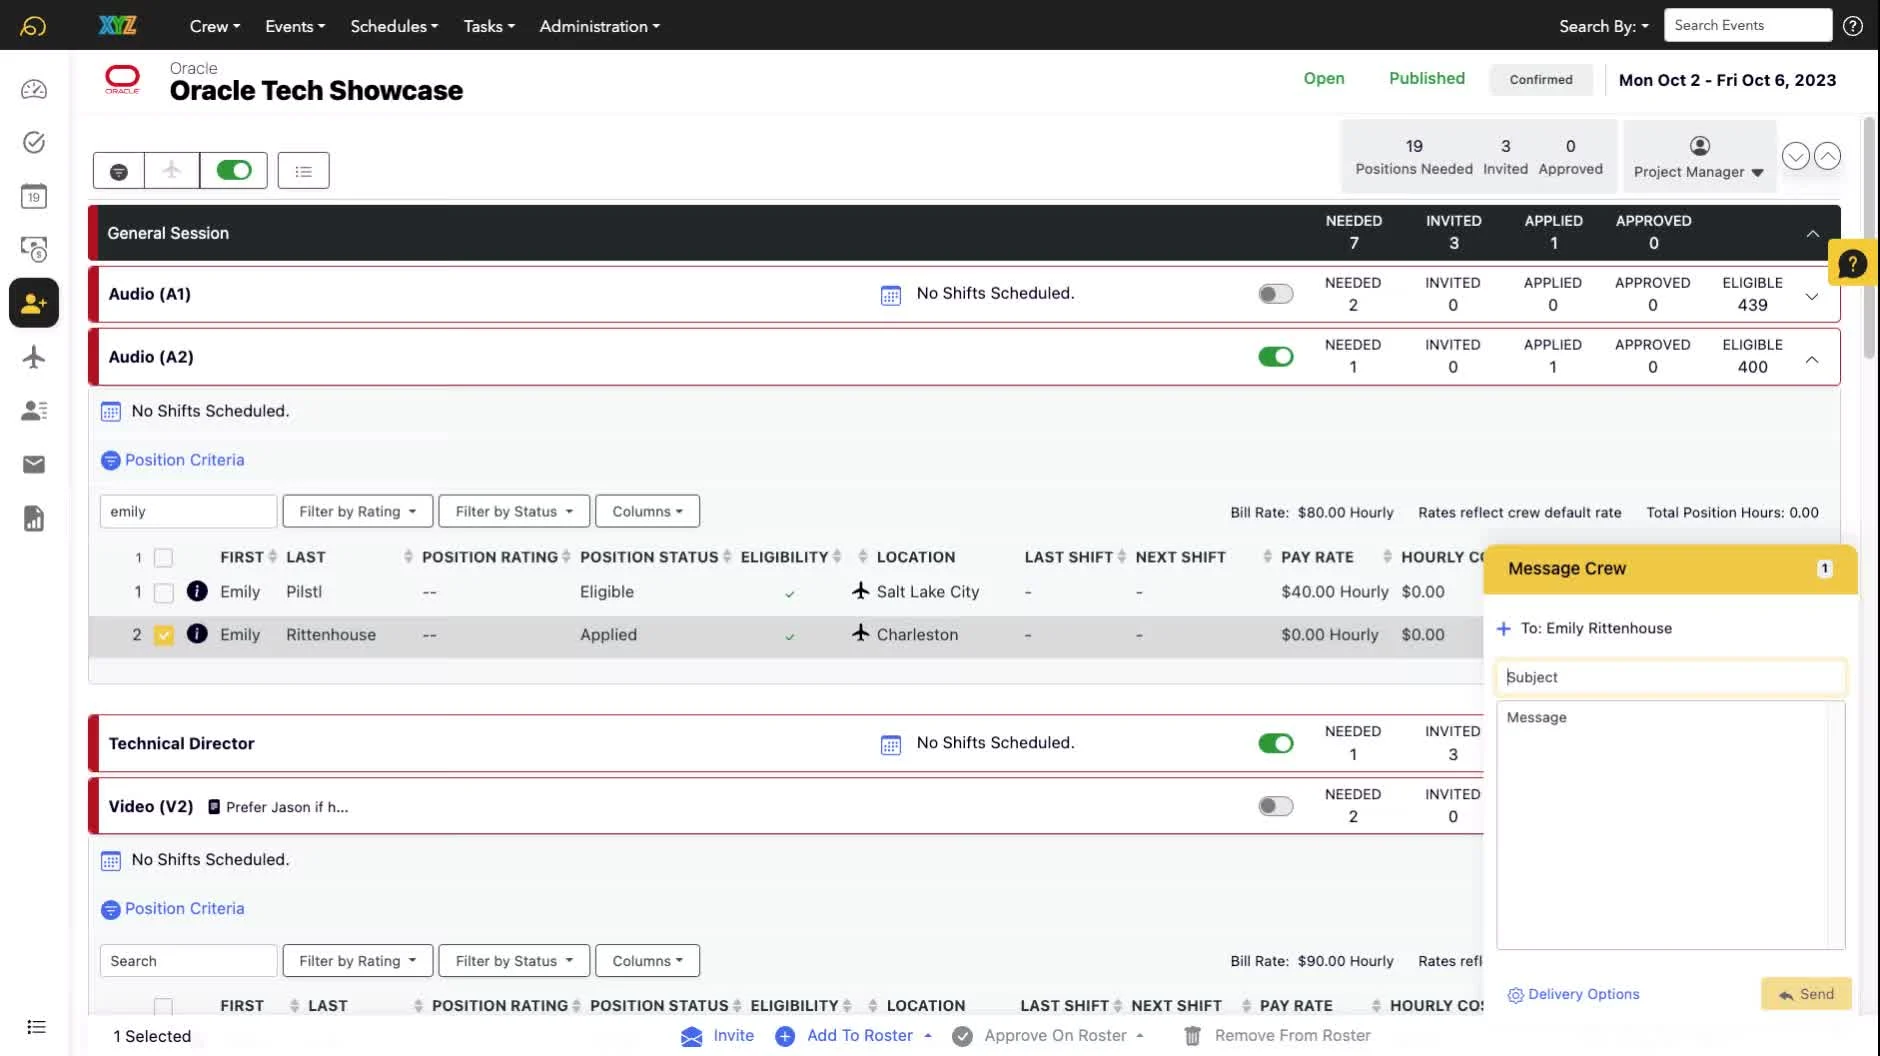Open info icon for Emily Pilstl

coord(197,591)
